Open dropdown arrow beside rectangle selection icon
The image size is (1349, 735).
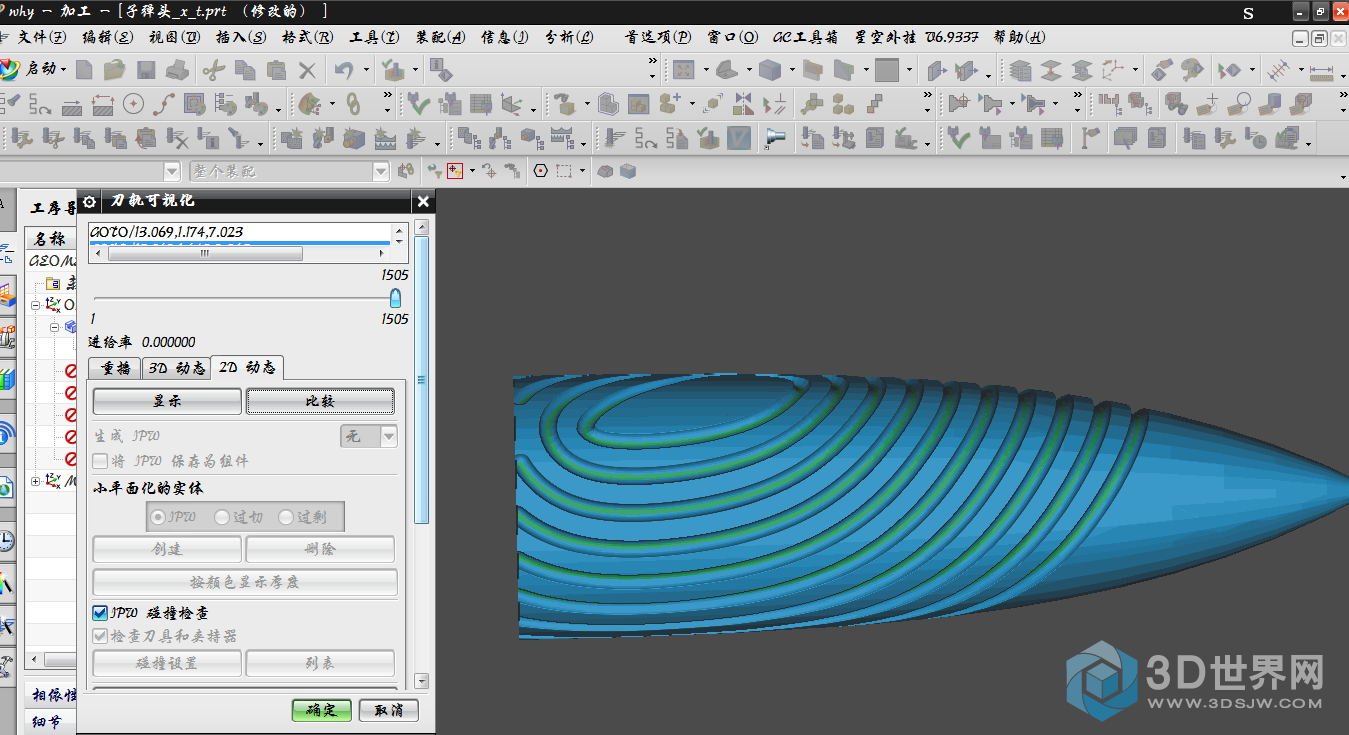pos(583,171)
